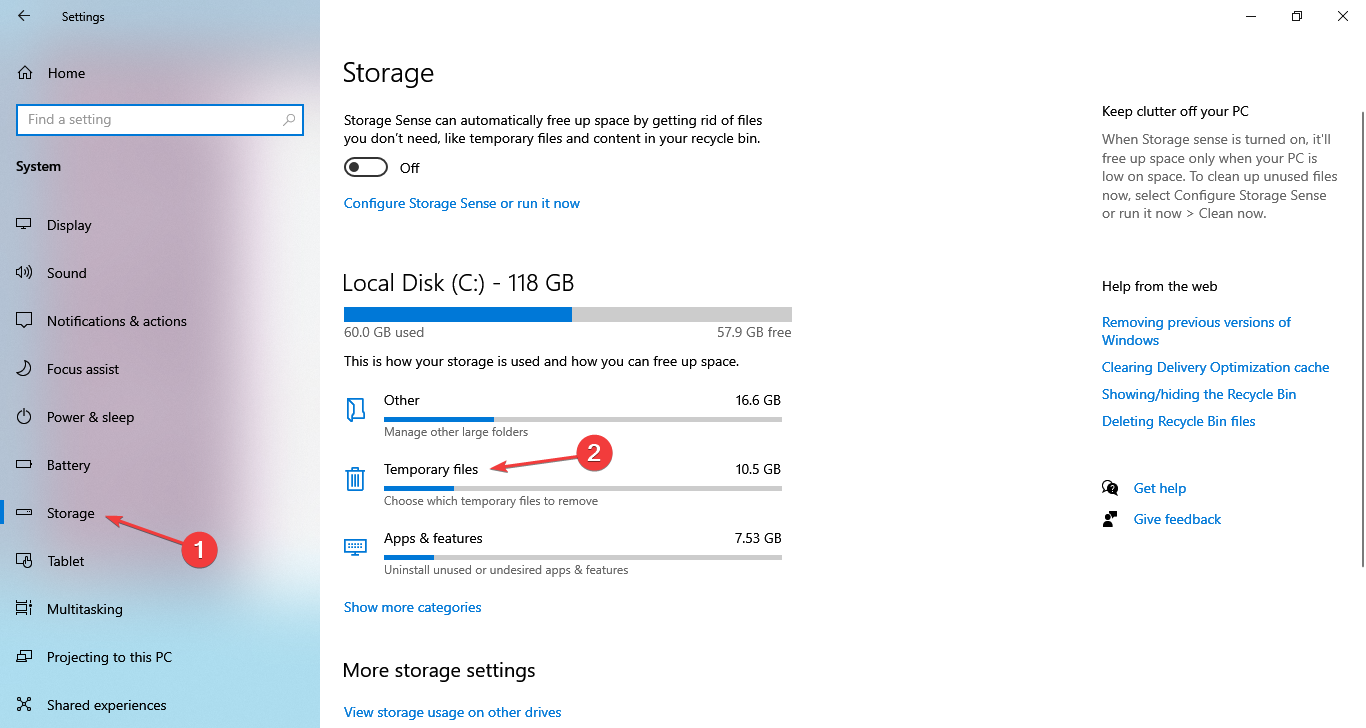
Task: Open Temporary files category details
Action: tap(431, 469)
